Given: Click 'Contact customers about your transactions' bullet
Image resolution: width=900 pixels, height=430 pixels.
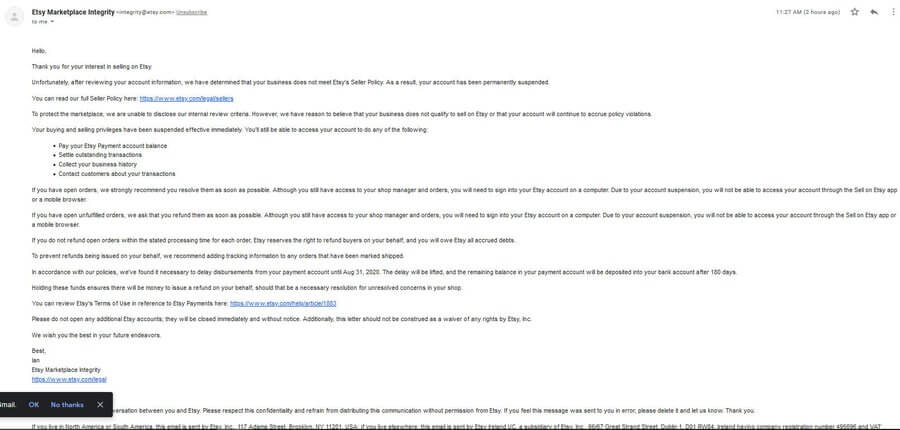Looking at the screenshot, I should (117, 173).
